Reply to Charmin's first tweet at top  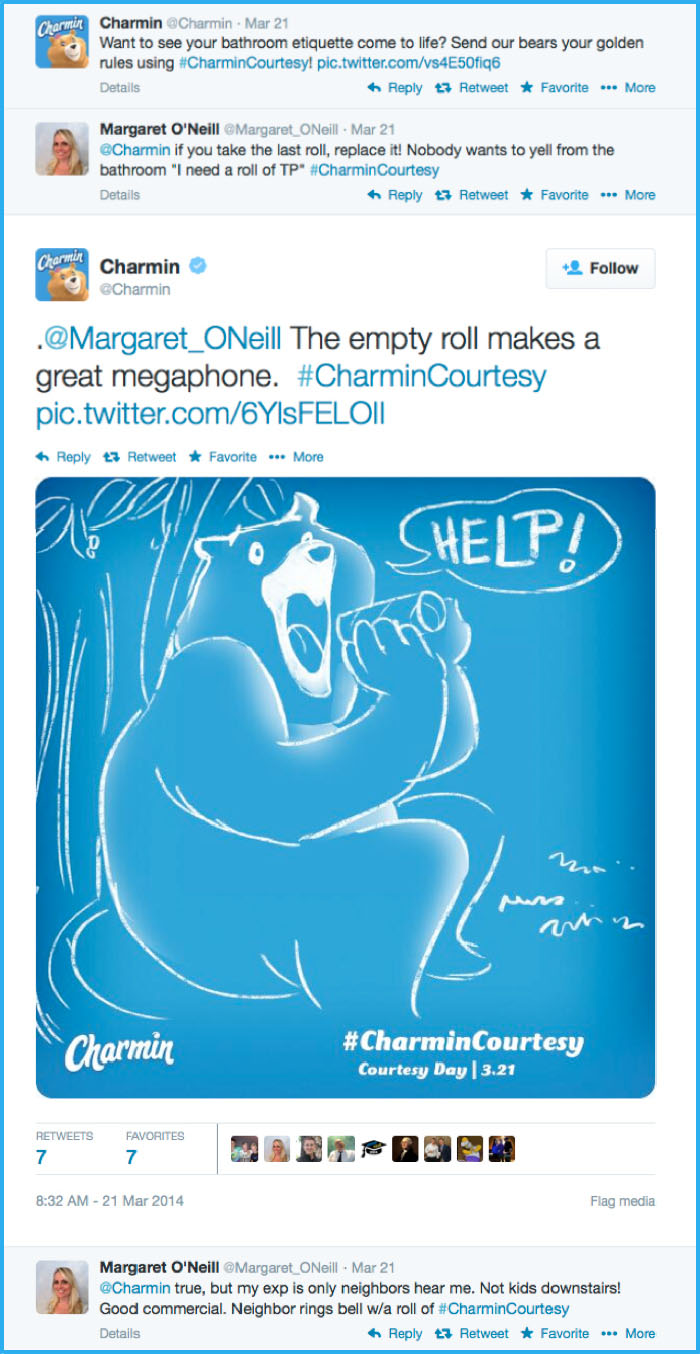[395, 88]
